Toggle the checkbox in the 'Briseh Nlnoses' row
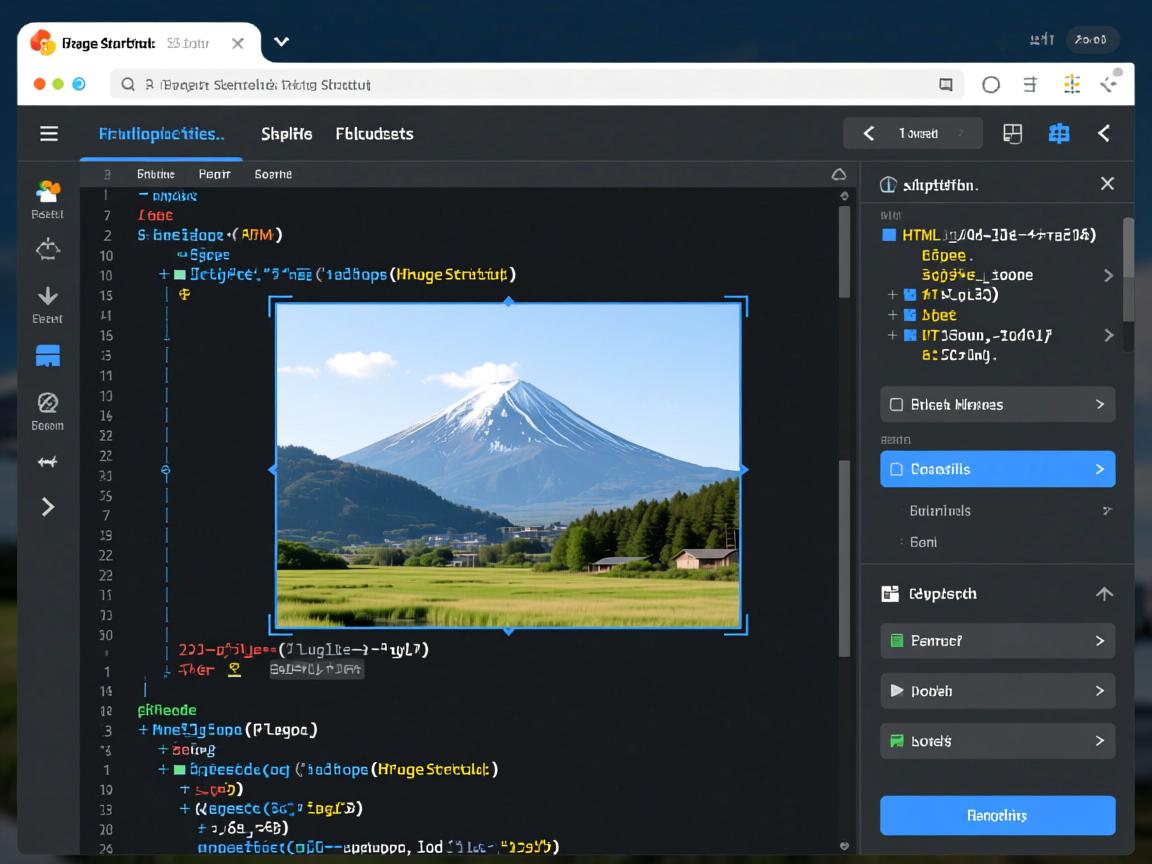This screenshot has width=1152, height=864. (x=896, y=405)
